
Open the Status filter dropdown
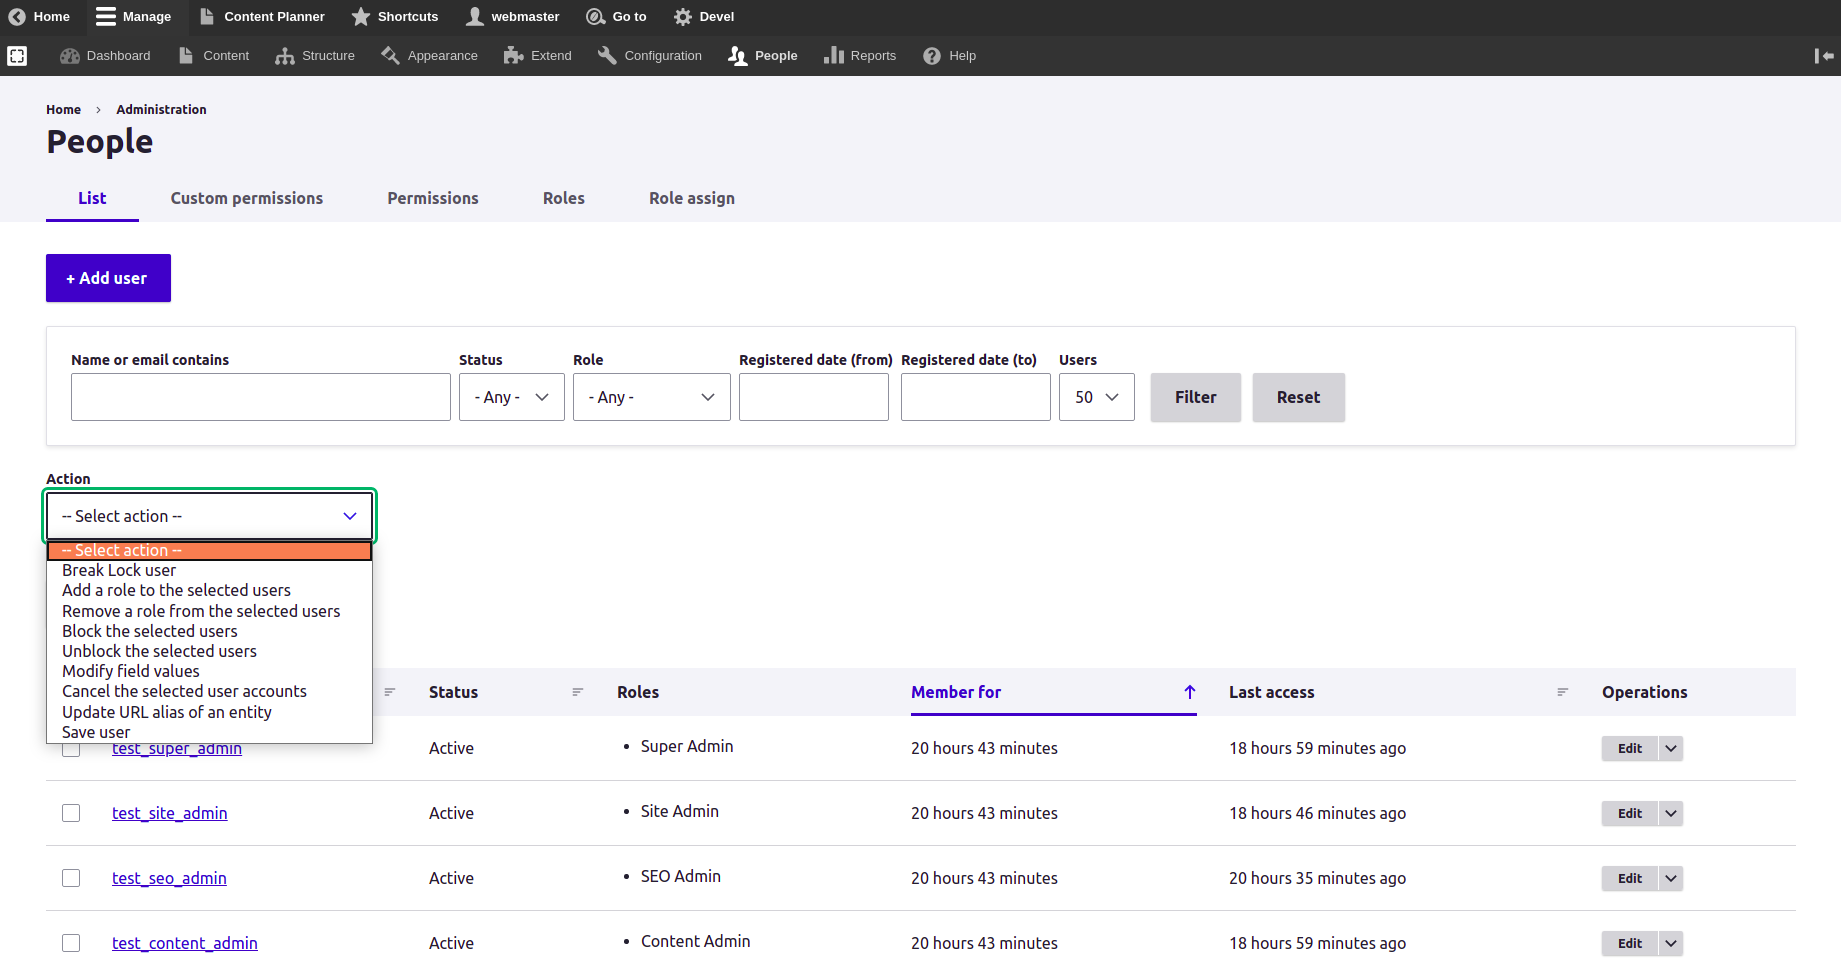[x=511, y=397]
